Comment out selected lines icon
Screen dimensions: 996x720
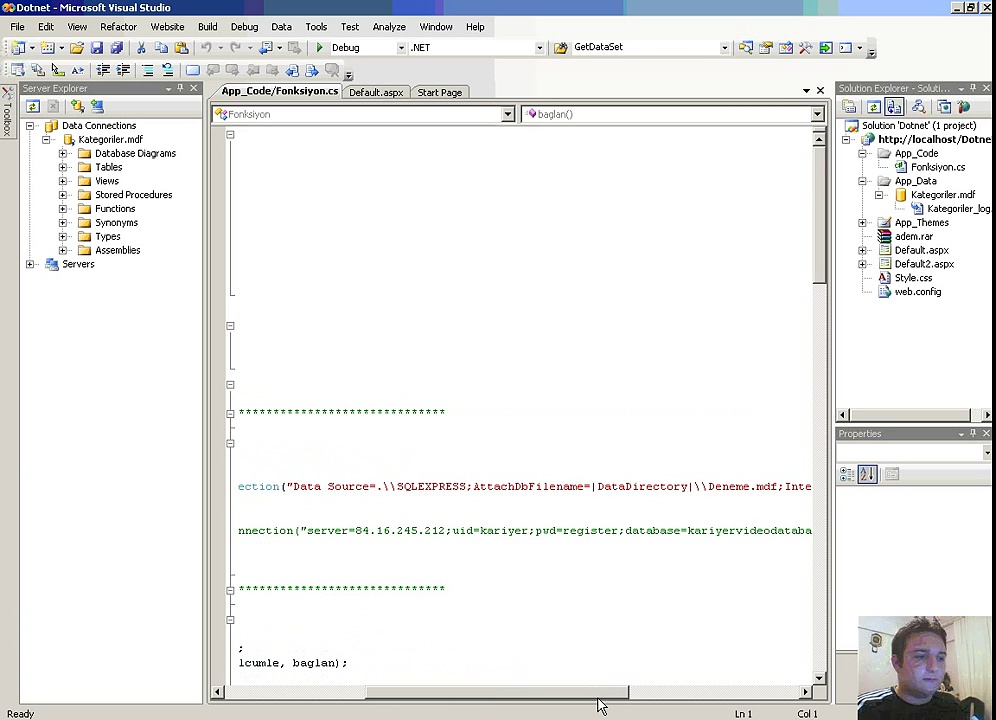[147, 70]
